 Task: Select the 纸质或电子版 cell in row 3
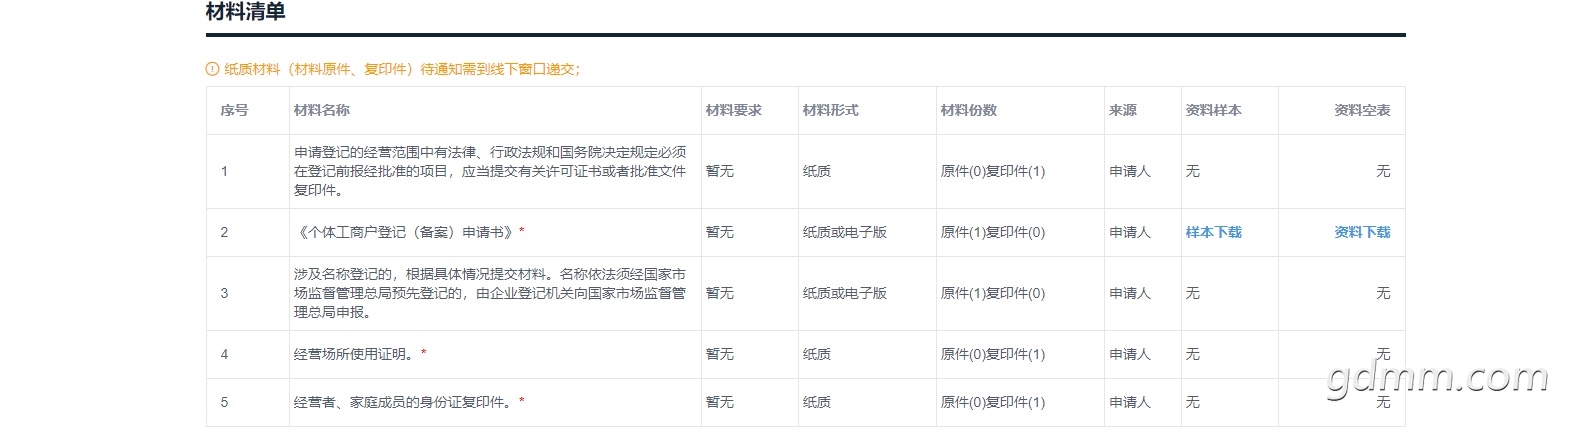pos(844,293)
